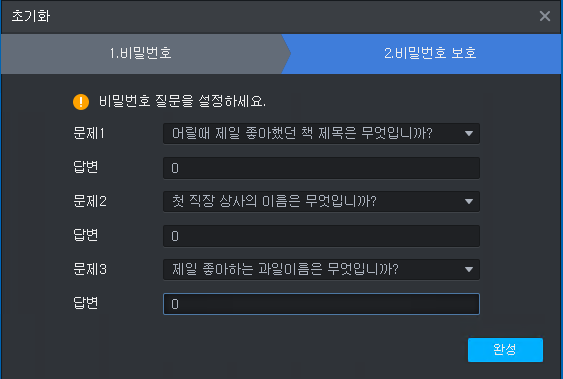The height and width of the screenshot is (379, 563).
Task: Click the 비밀번호 질문을 설정하세요 message
Action: pos(182,102)
